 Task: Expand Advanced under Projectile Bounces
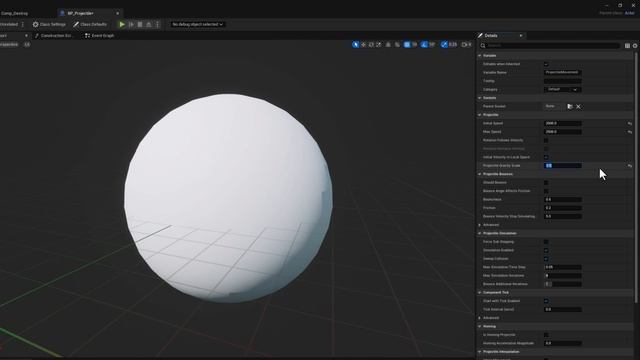coord(480,225)
